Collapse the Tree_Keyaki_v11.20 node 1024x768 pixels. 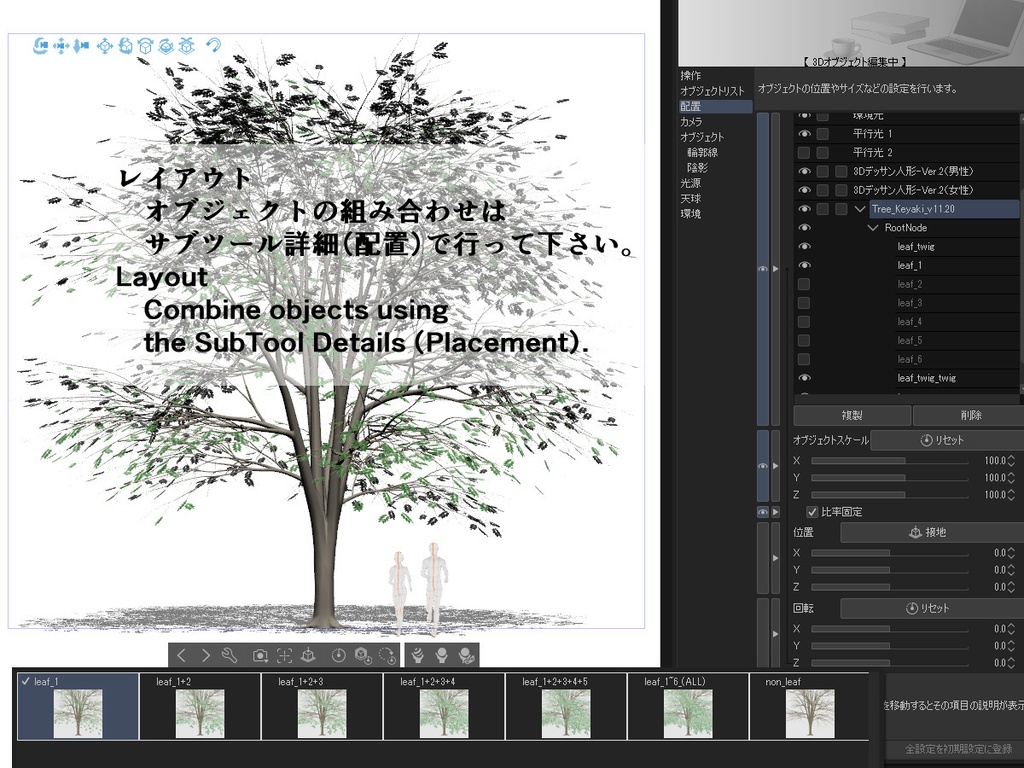pyautogui.click(x=860, y=208)
